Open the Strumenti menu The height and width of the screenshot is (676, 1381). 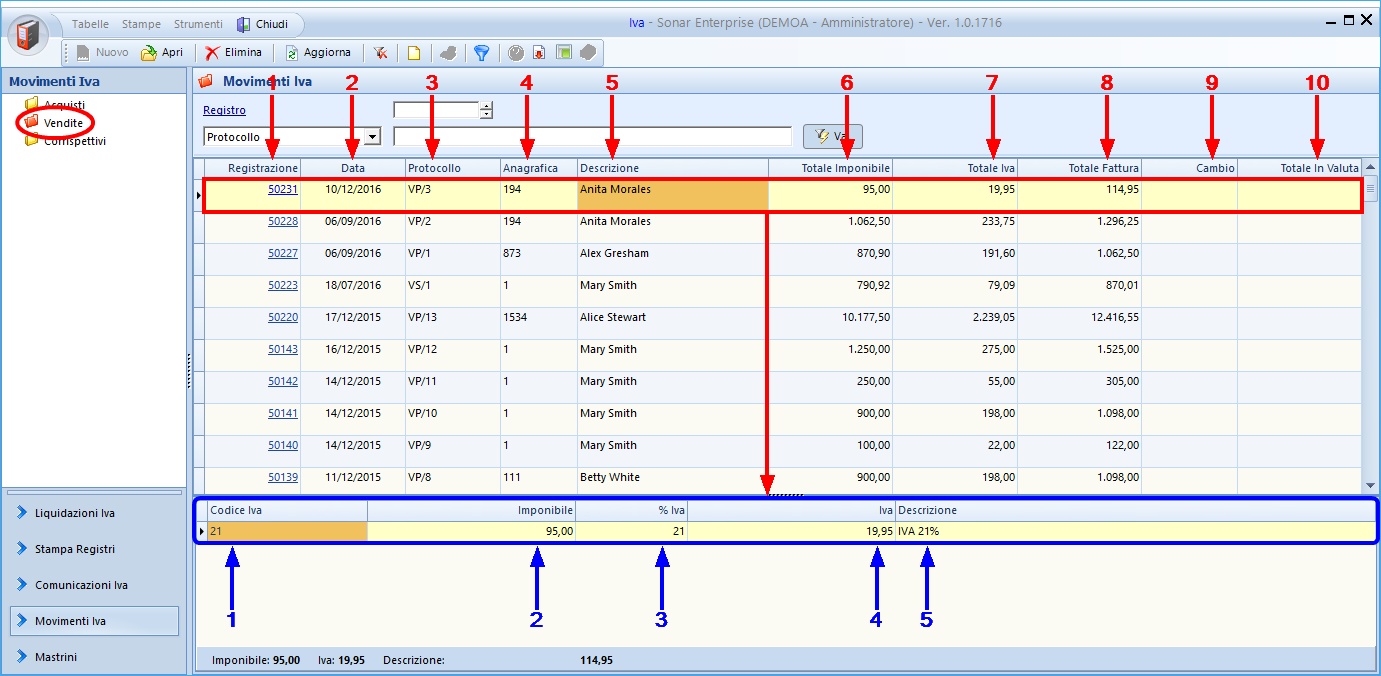[198, 24]
